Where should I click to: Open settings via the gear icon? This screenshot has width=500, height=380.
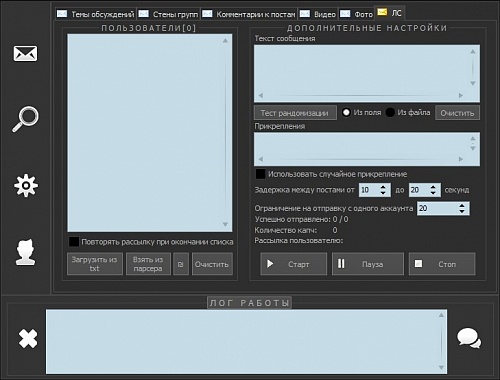pos(26,185)
